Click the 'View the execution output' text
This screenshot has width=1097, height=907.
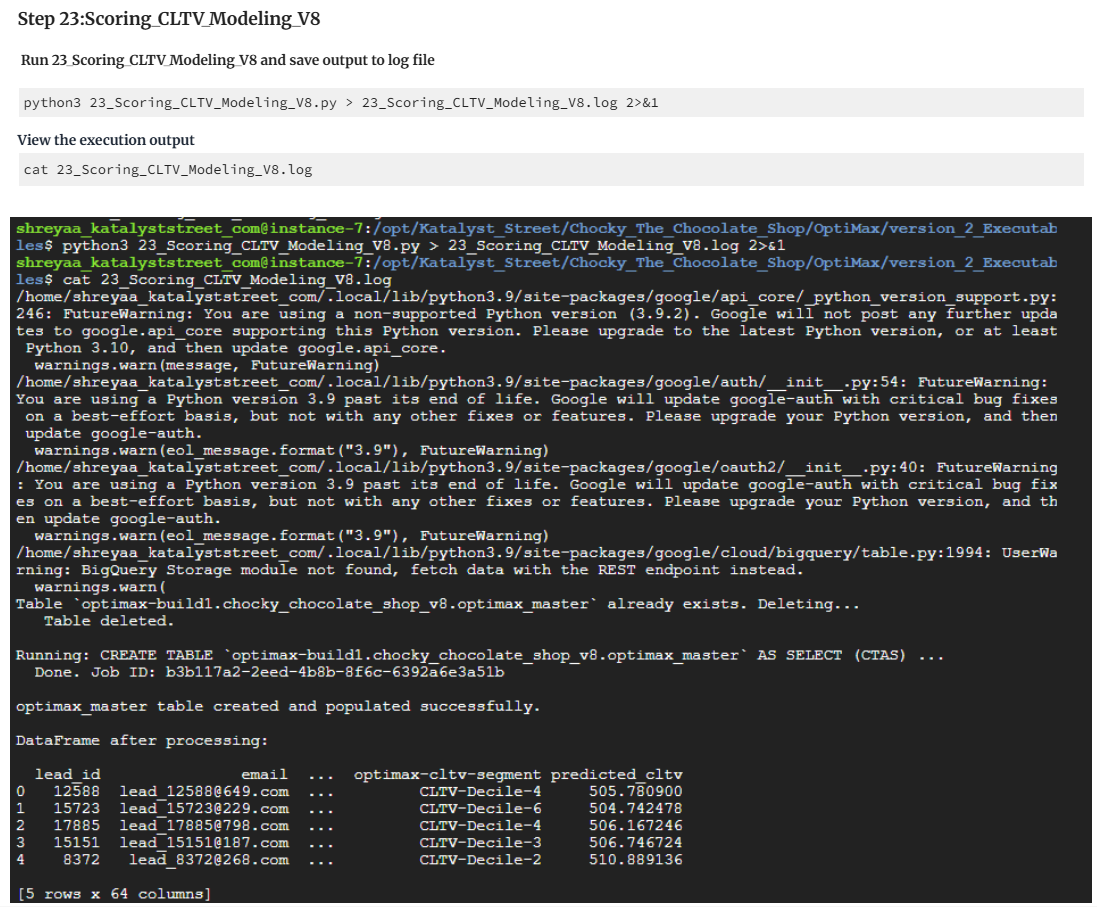(106, 140)
